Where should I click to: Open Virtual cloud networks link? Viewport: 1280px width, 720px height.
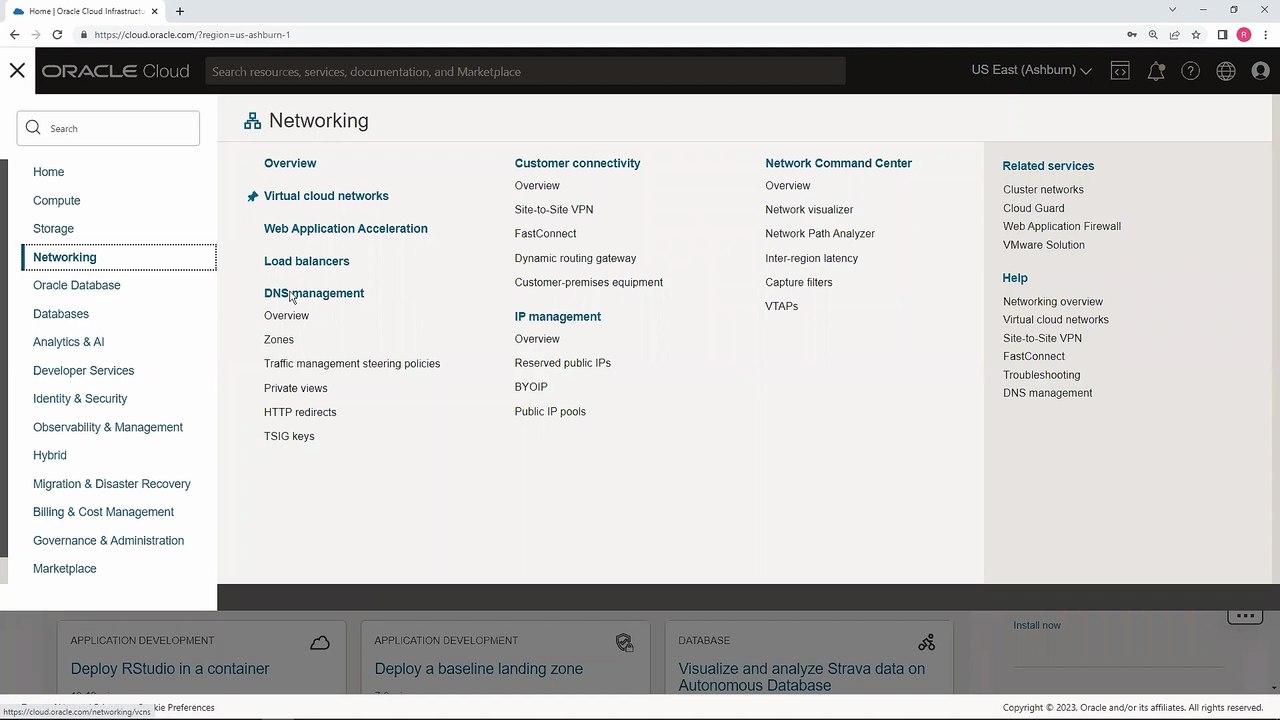pyautogui.click(x=326, y=196)
